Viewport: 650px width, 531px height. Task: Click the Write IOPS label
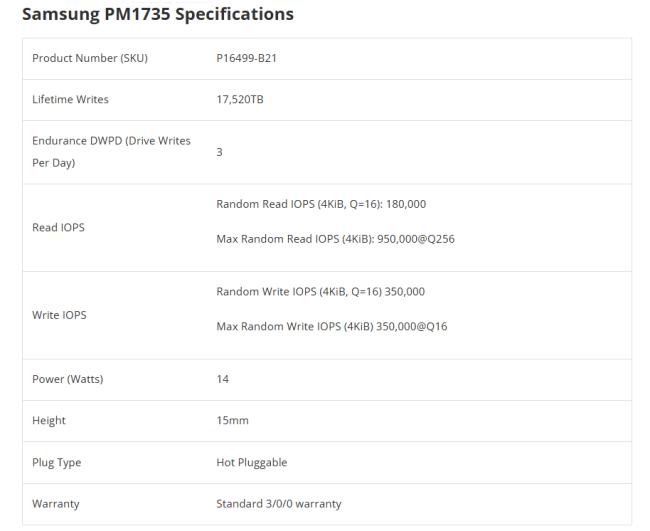pyautogui.click(x=59, y=315)
